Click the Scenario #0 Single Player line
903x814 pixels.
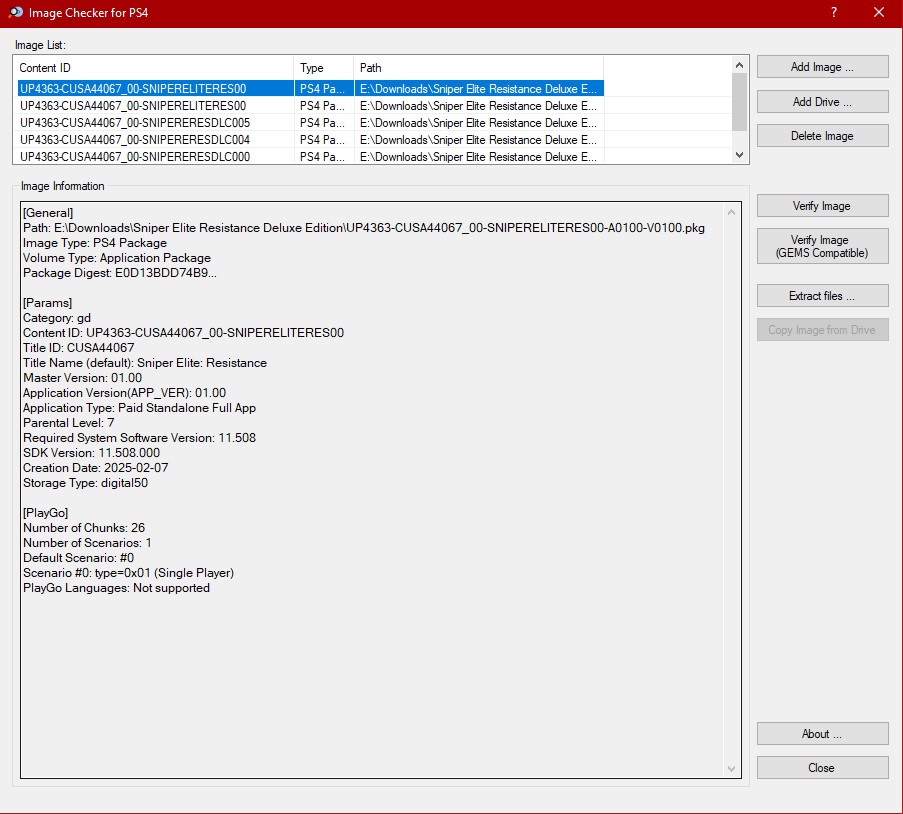[128, 573]
